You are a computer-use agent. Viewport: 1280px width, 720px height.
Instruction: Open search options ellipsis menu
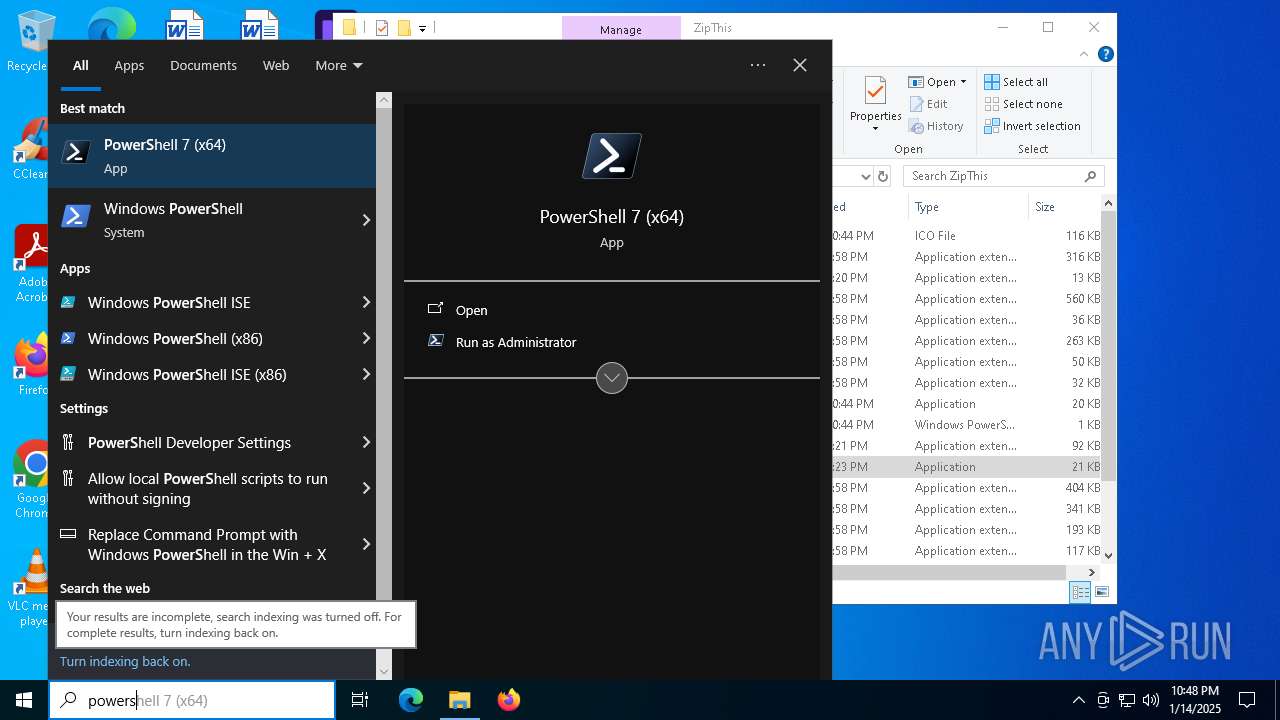pos(758,65)
